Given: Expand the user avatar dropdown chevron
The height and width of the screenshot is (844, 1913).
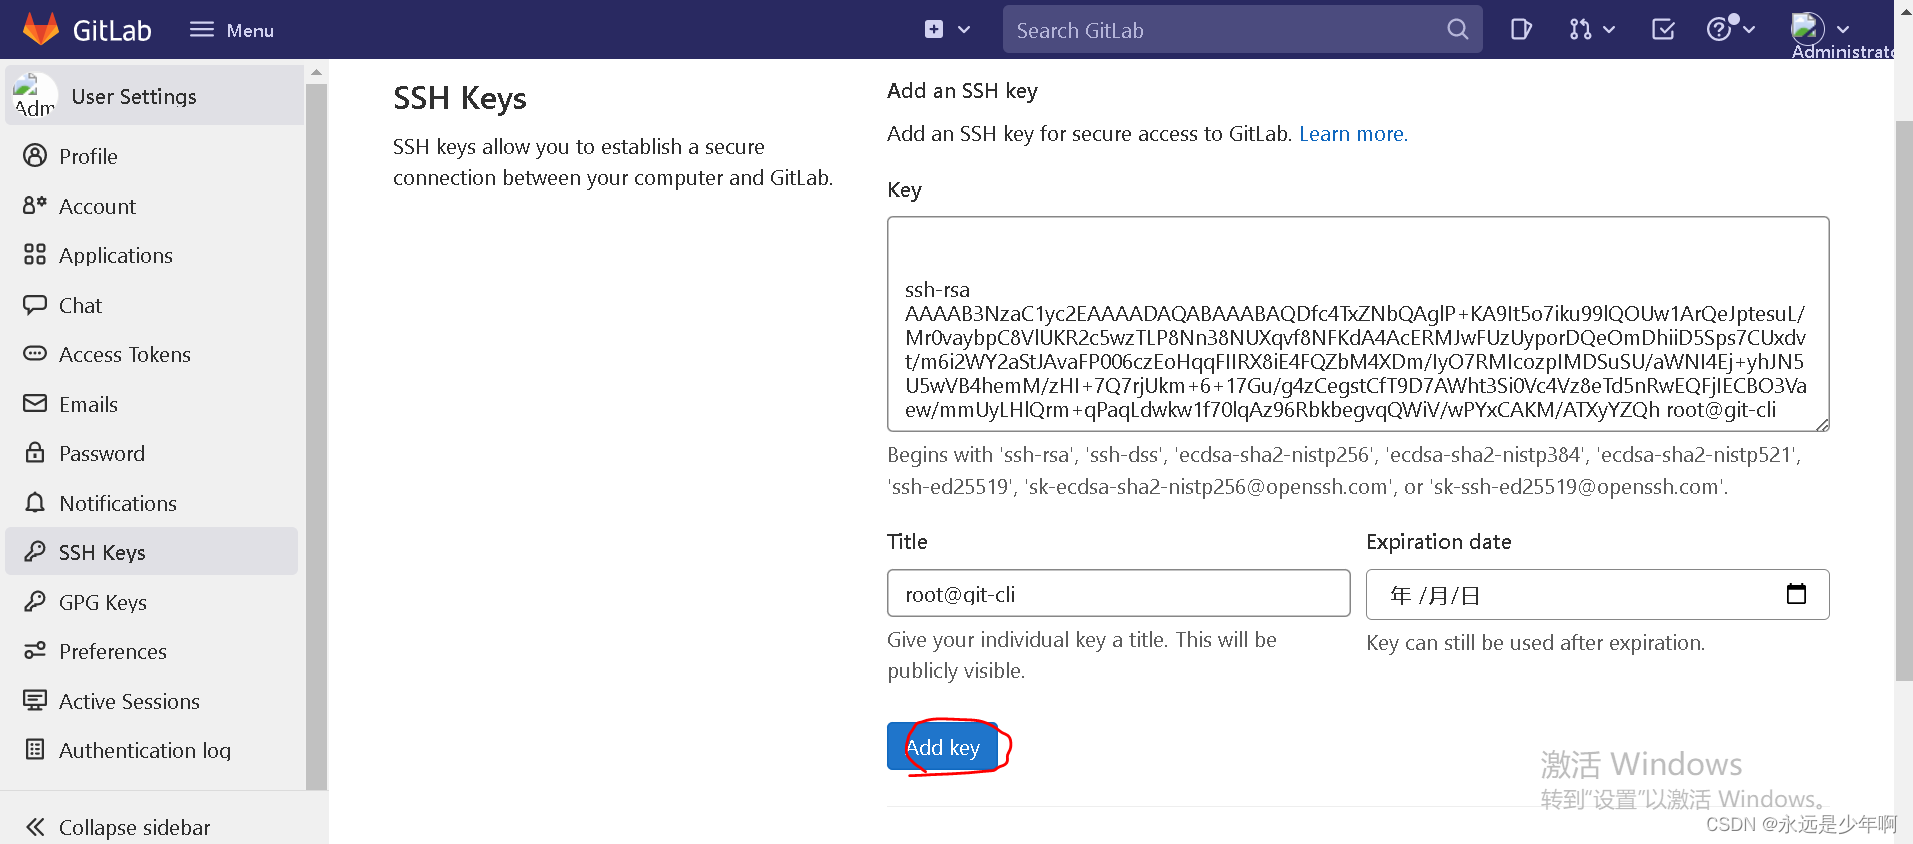Looking at the screenshot, I should 1843,30.
